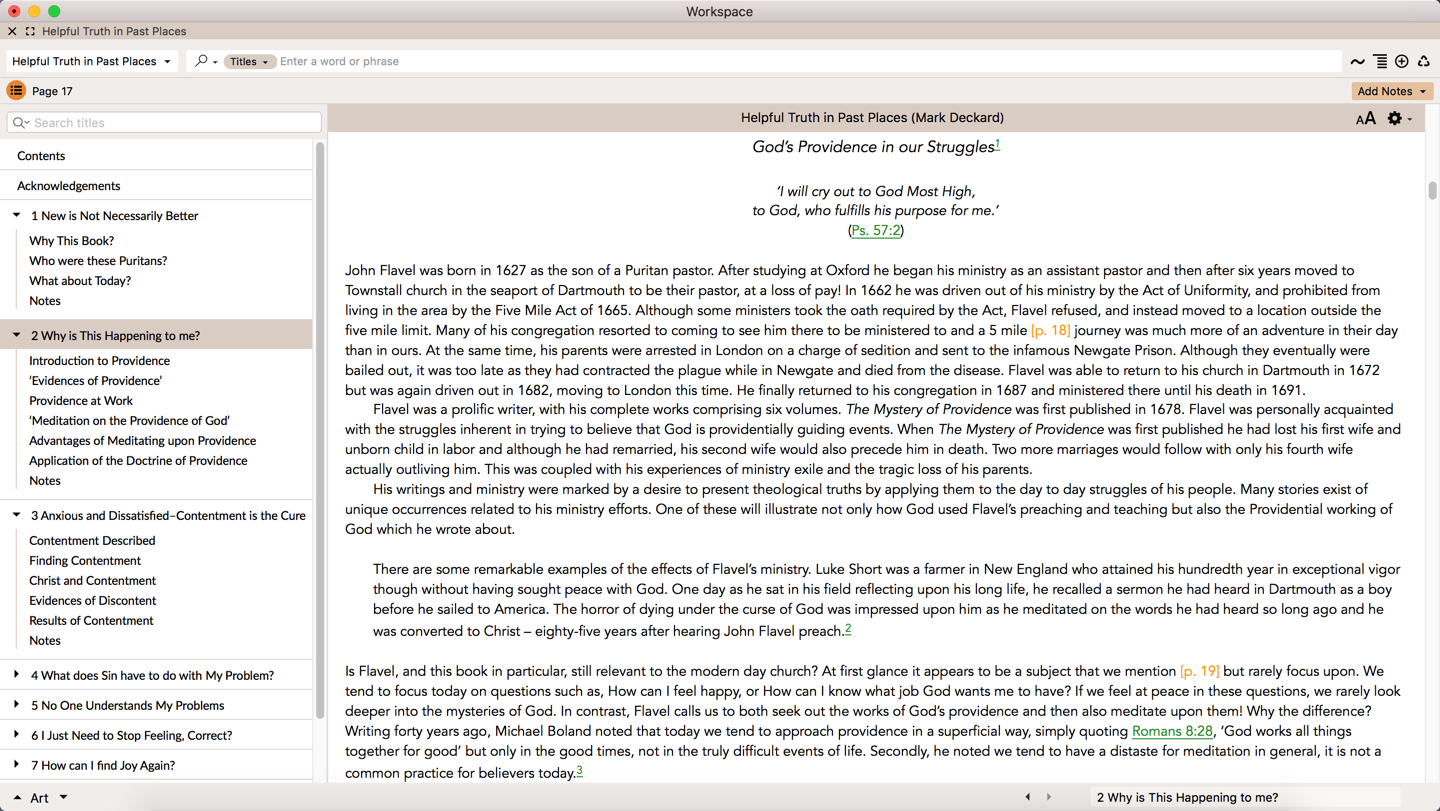The height and width of the screenshot is (811, 1440).
Task: Collapse chapter 1 New is Not Necessarily Better
Action: (x=16, y=215)
